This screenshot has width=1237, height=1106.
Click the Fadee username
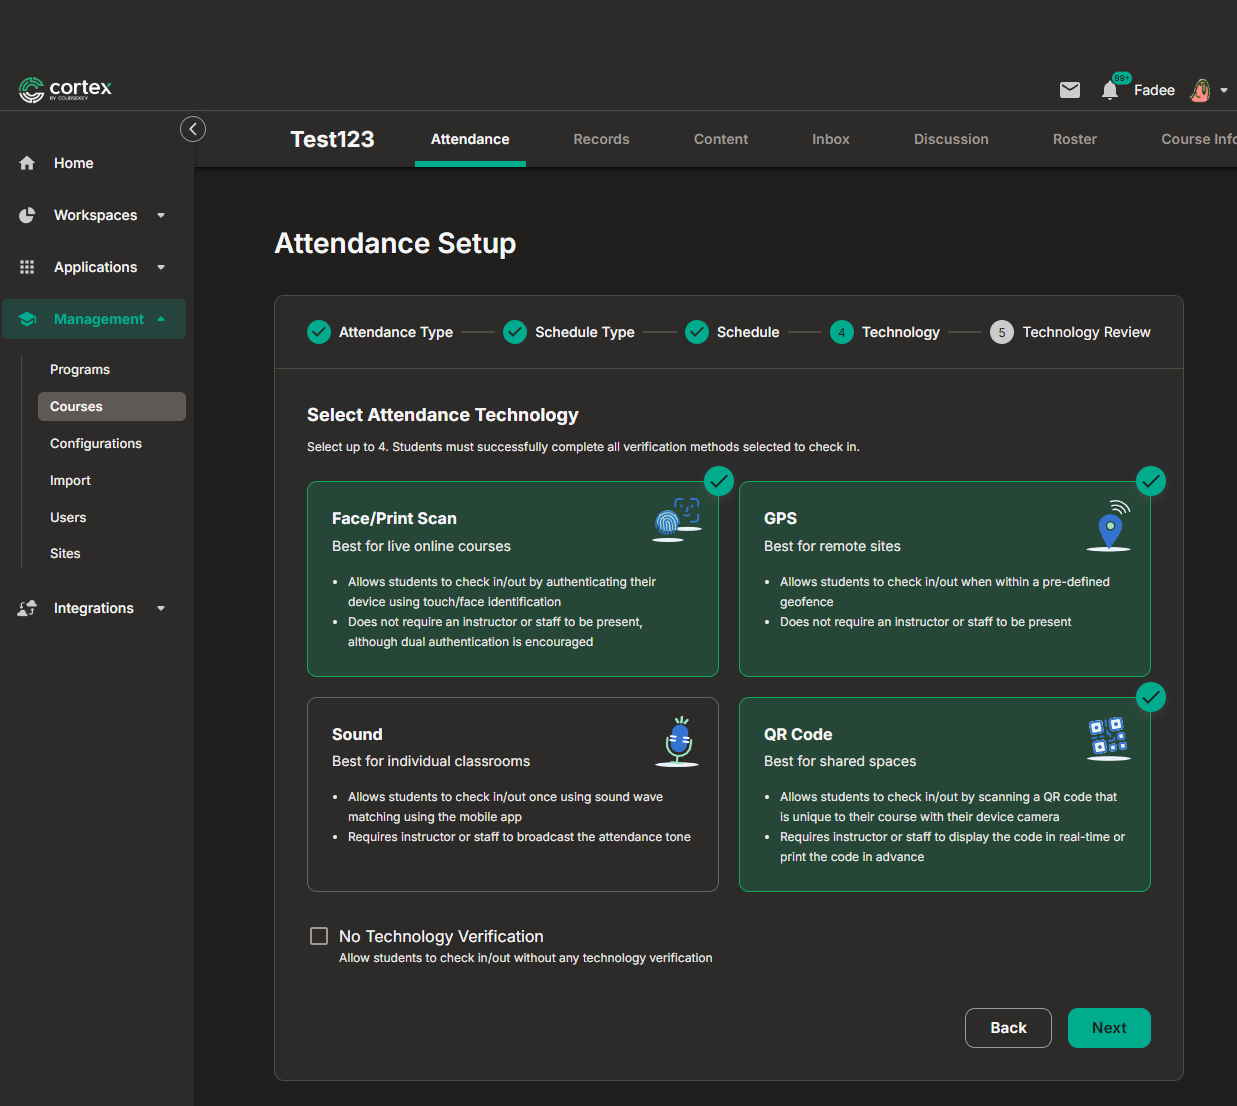[x=1154, y=91]
